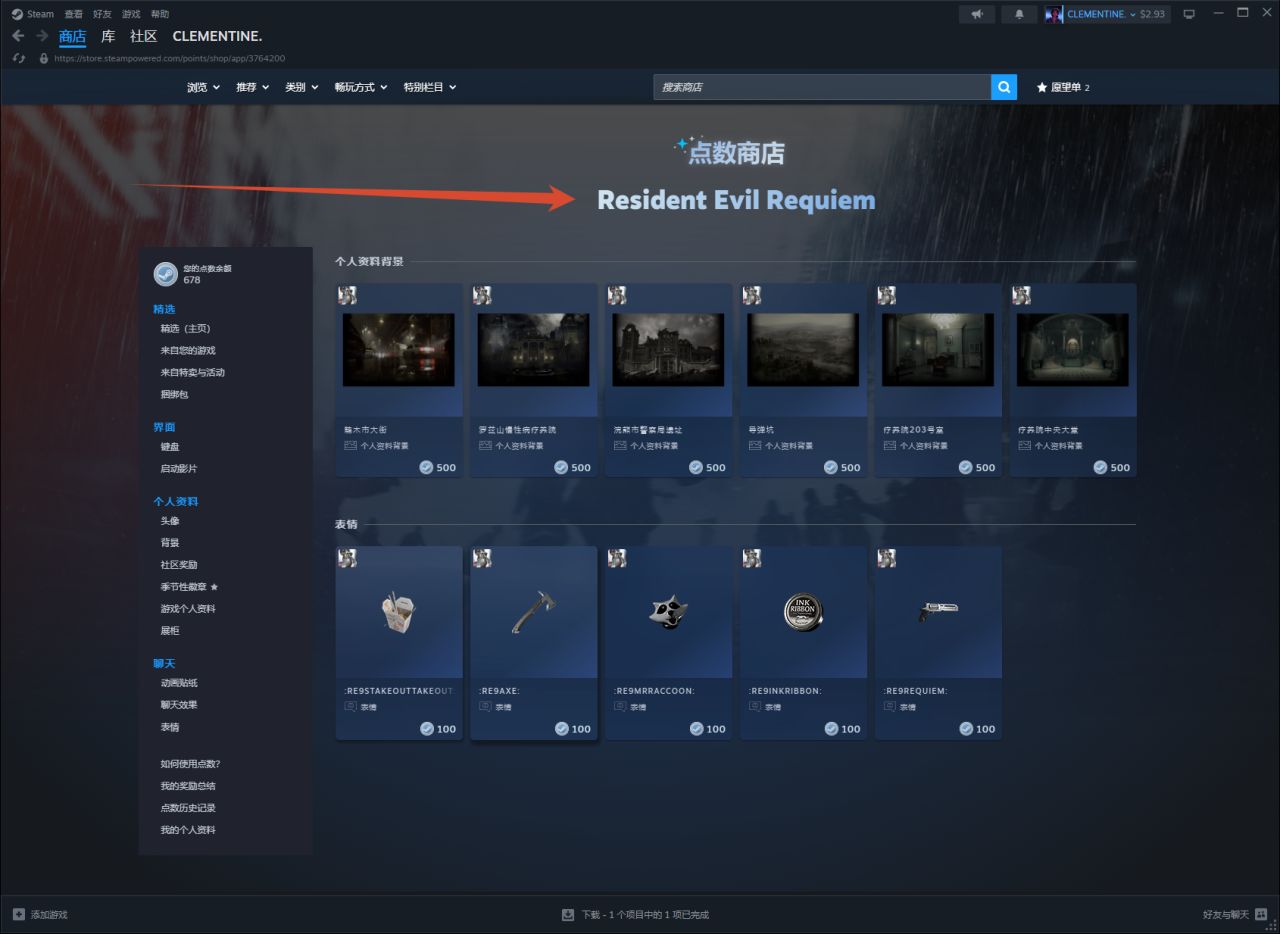Click the CLEMENTINE user avatar picture
This screenshot has height=934, width=1280.
[x=1054, y=14]
